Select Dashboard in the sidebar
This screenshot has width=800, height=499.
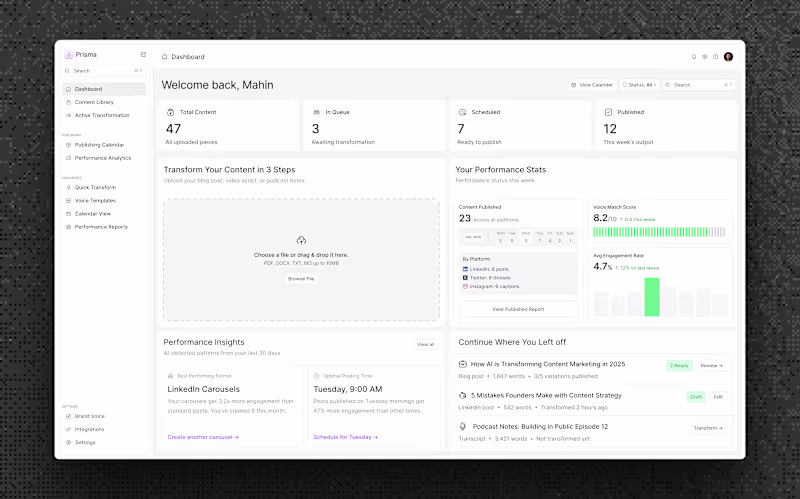(104, 89)
